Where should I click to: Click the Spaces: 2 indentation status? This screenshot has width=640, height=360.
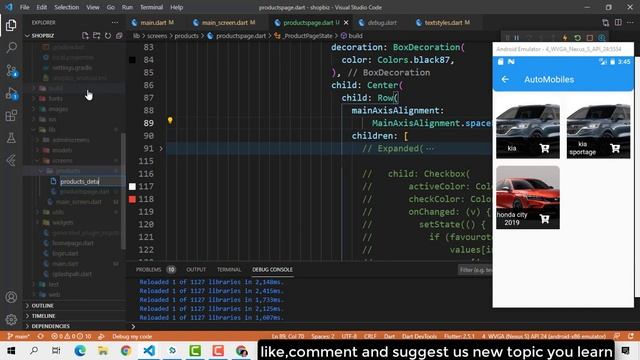[322, 336]
